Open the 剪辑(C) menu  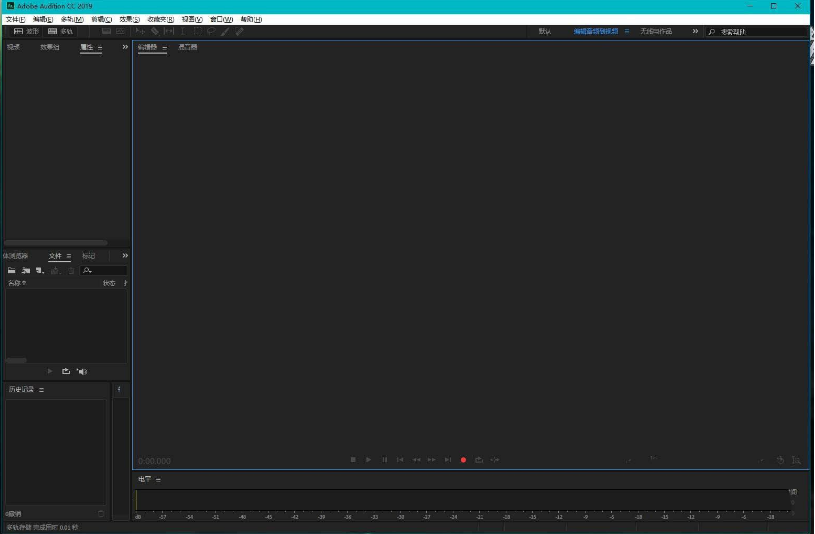click(x=101, y=19)
